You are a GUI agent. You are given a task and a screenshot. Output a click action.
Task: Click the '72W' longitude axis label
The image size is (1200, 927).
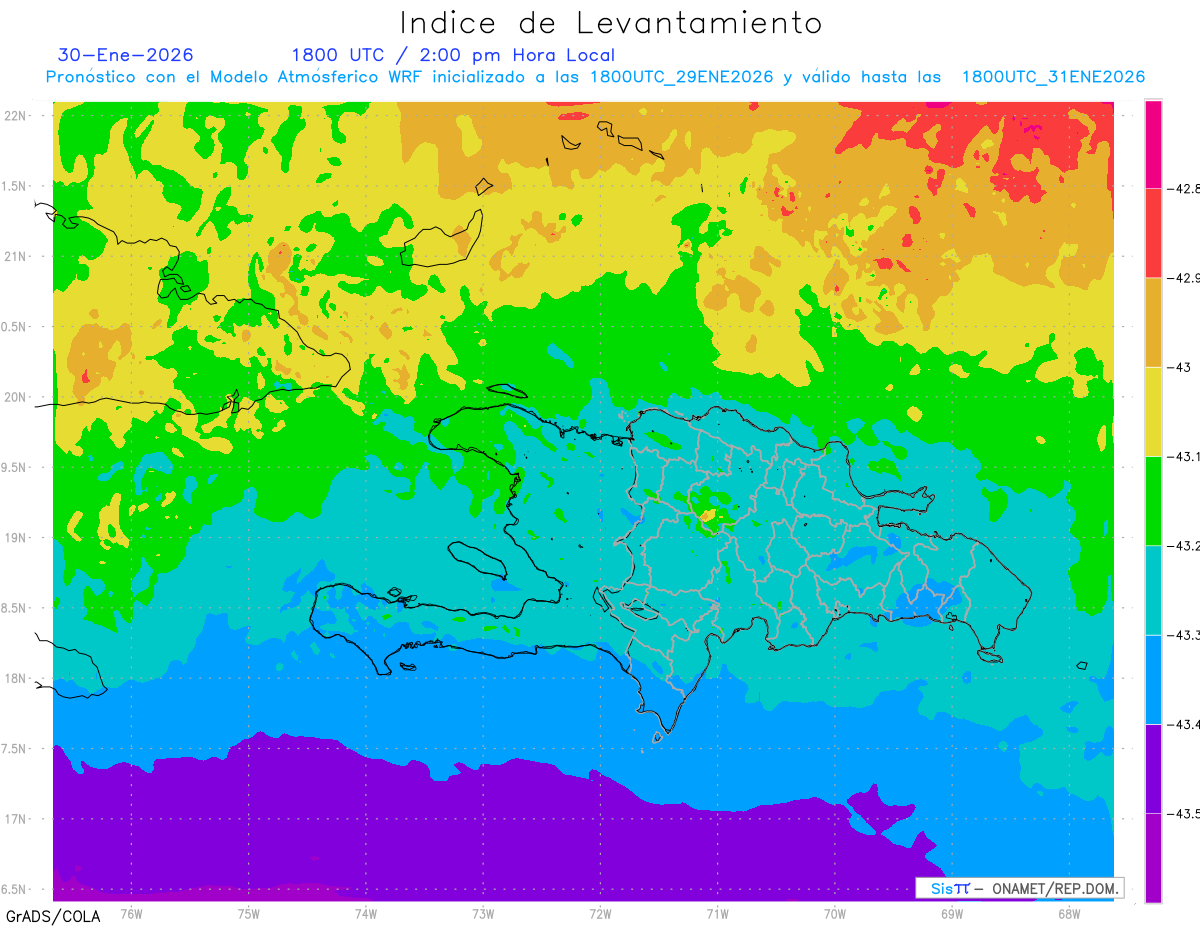[x=600, y=913]
